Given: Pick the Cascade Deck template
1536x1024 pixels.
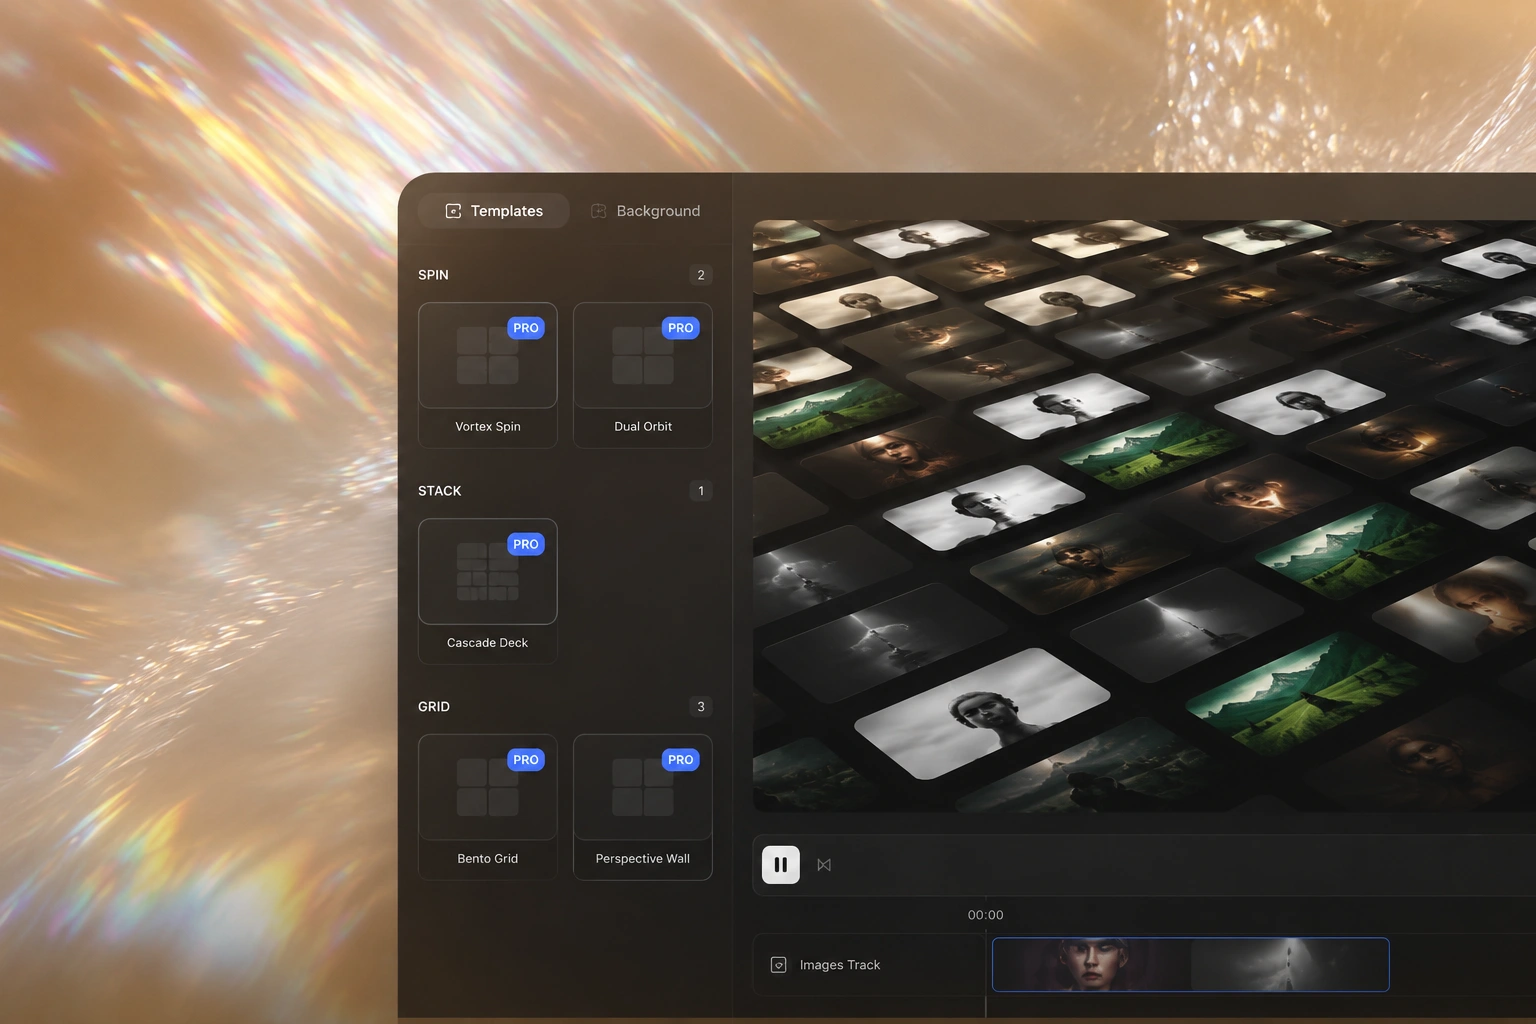Looking at the screenshot, I should [488, 591].
